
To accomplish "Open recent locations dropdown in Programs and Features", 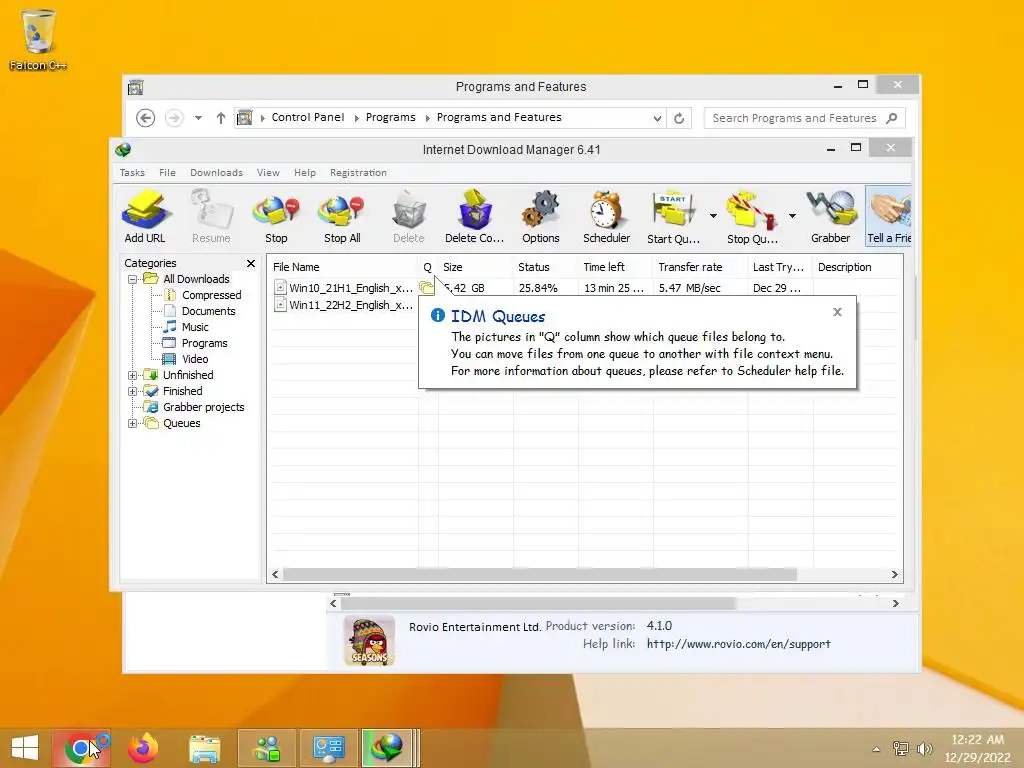I will [x=198, y=118].
